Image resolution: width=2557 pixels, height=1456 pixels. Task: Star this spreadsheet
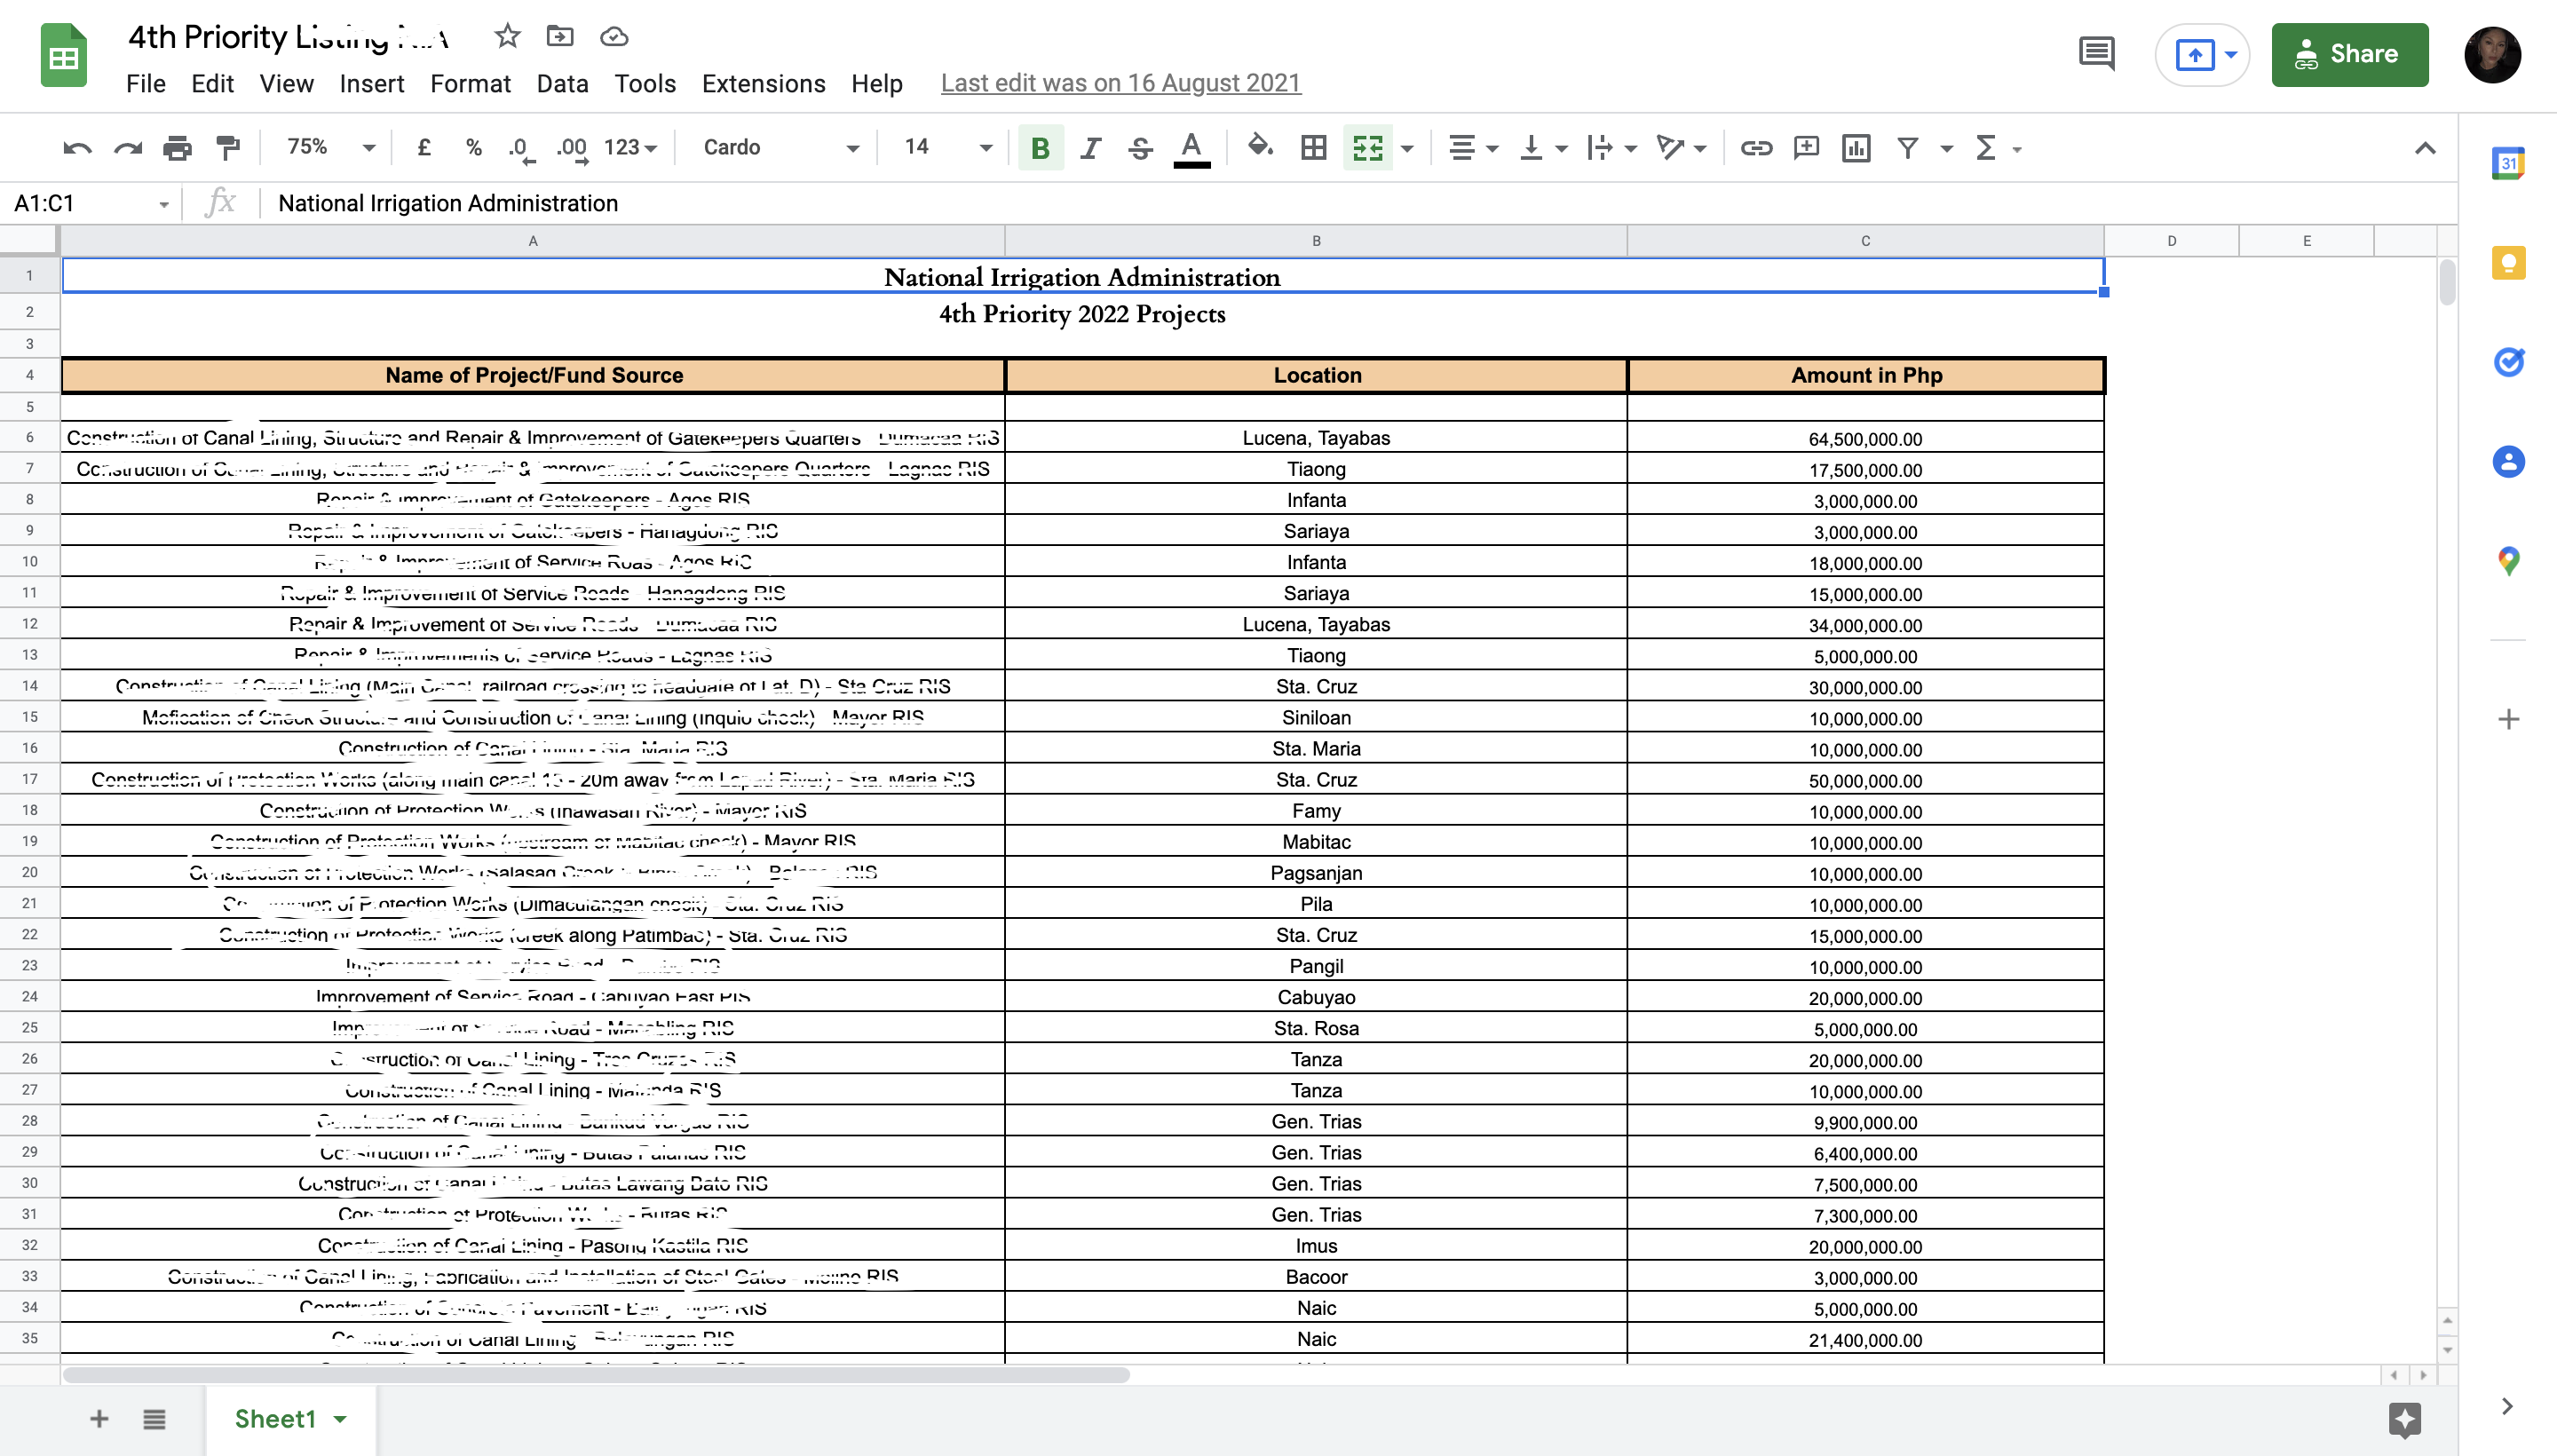pos(507,37)
